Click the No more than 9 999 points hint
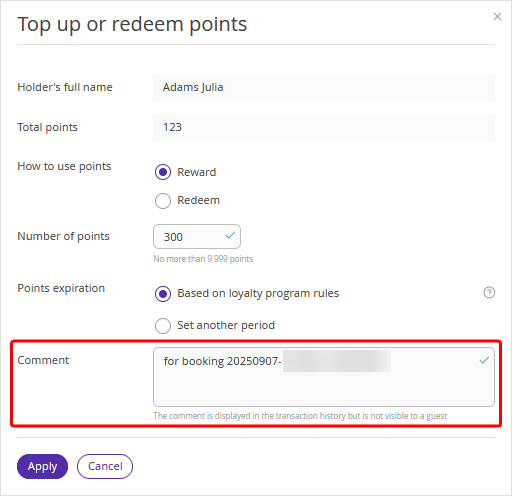This screenshot has width=512, height=496. click(203, 259)
